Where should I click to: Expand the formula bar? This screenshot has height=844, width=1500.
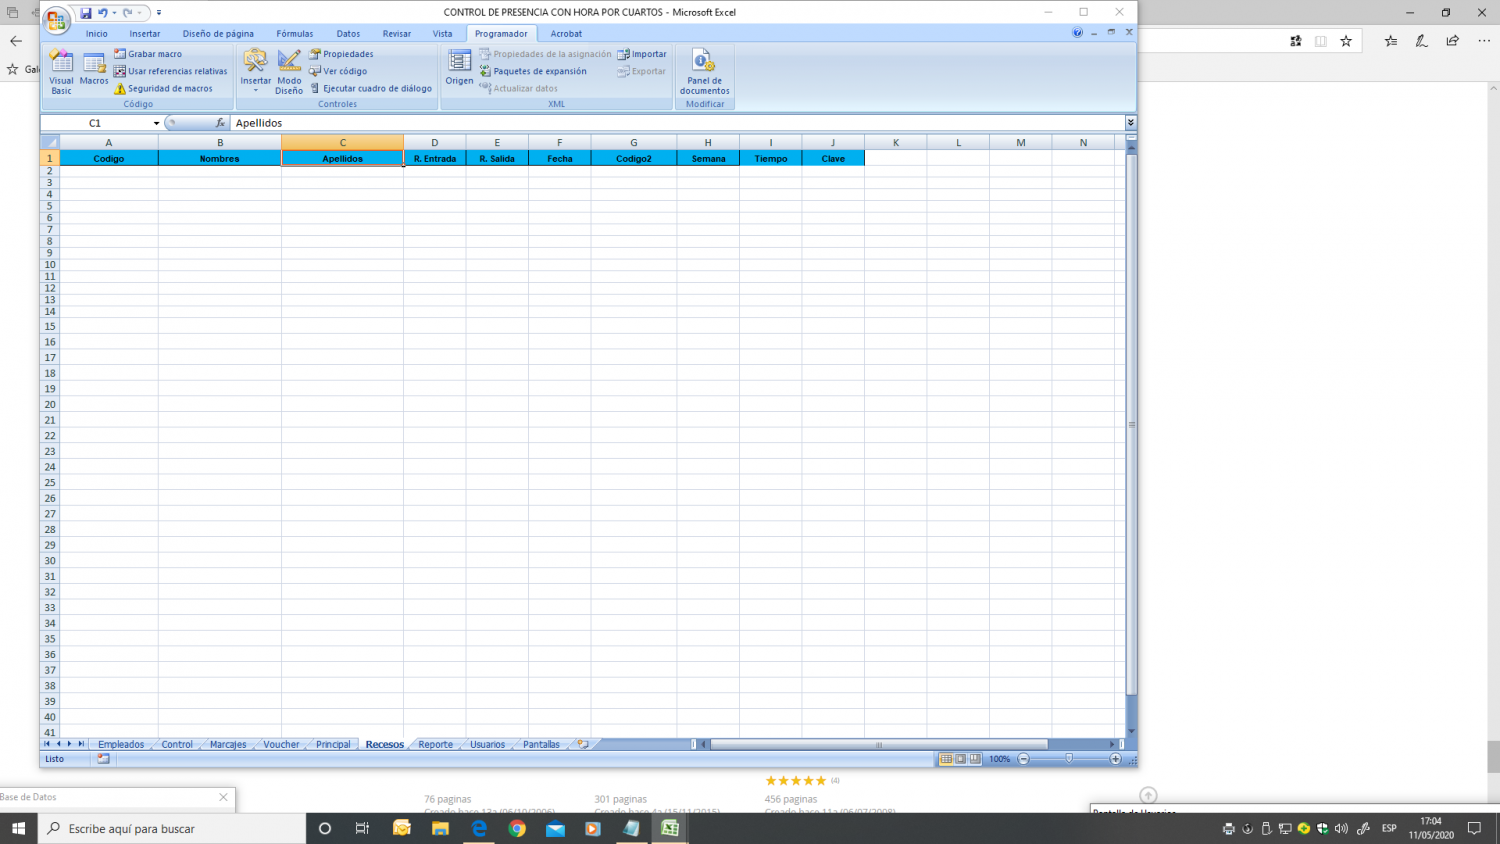[1130, 123]
